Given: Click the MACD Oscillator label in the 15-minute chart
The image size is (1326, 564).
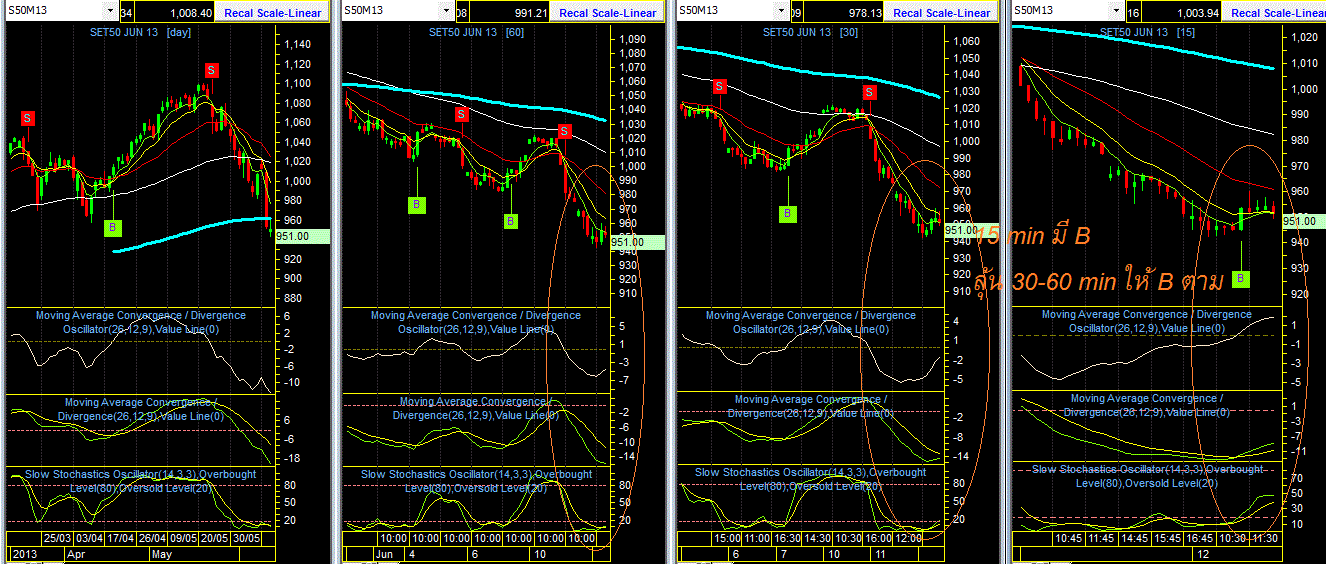Looking at the screenshot, I should coord(1146,321).
